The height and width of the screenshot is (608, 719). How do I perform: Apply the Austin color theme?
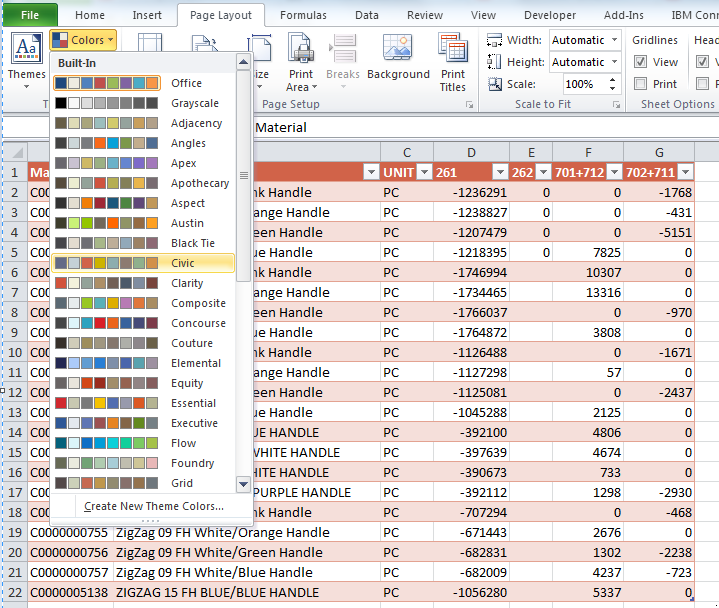click(144, 223)
